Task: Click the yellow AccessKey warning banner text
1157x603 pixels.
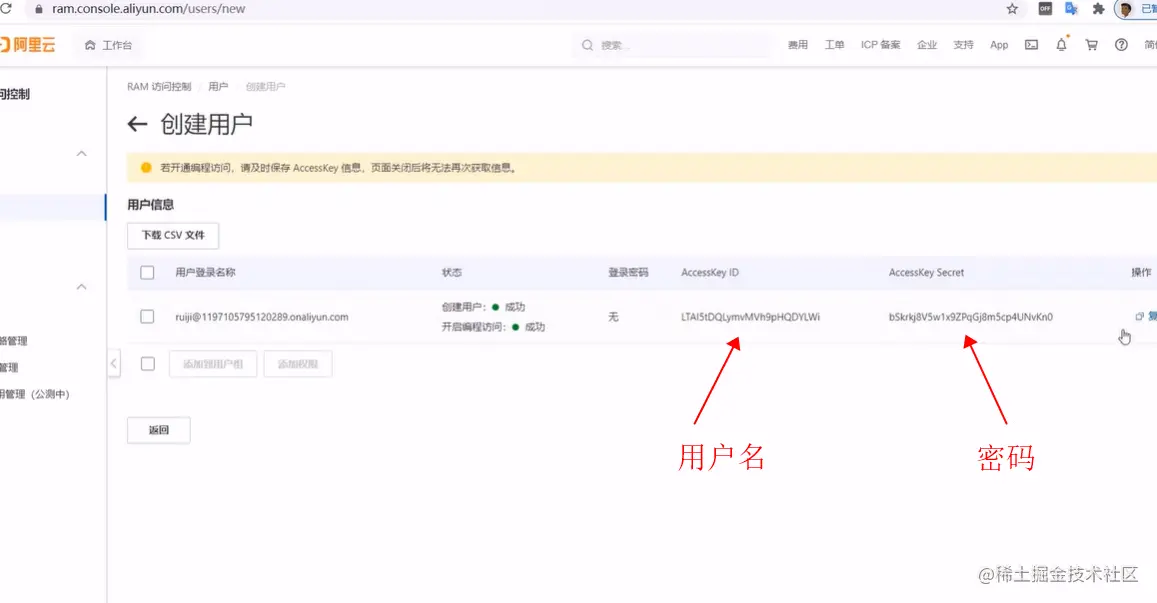Action: pyautogui.click(x=339, y=168)
